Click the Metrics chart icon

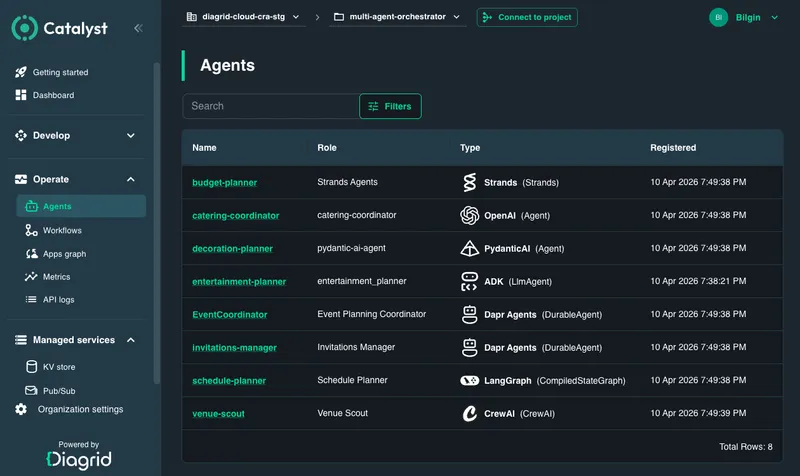[x=31, y=276]
